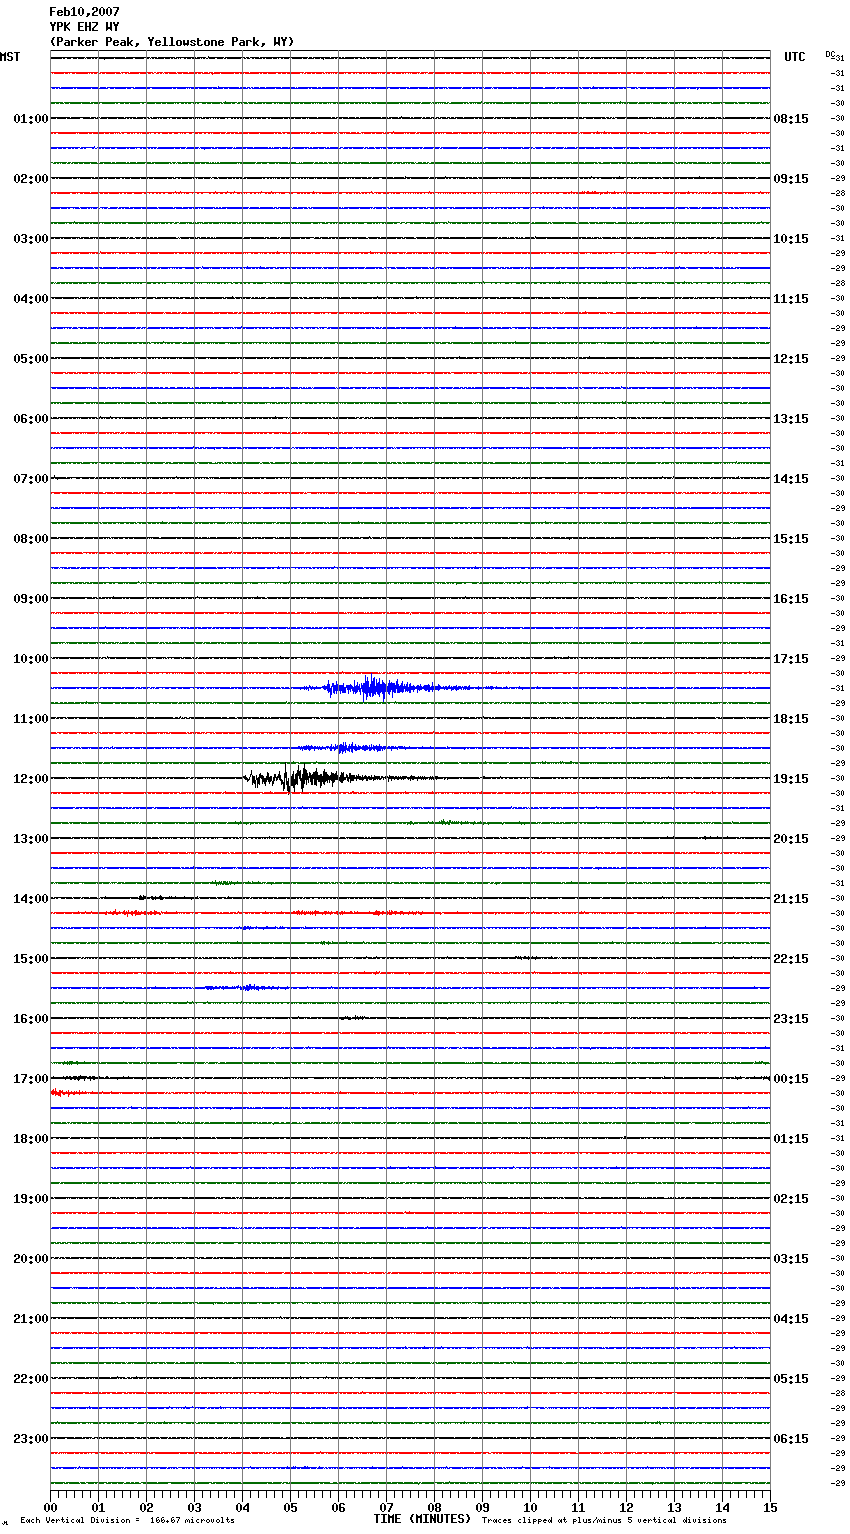Select the 04:00 MST row label
The image size is (850, 1534).
click(30, 299)
